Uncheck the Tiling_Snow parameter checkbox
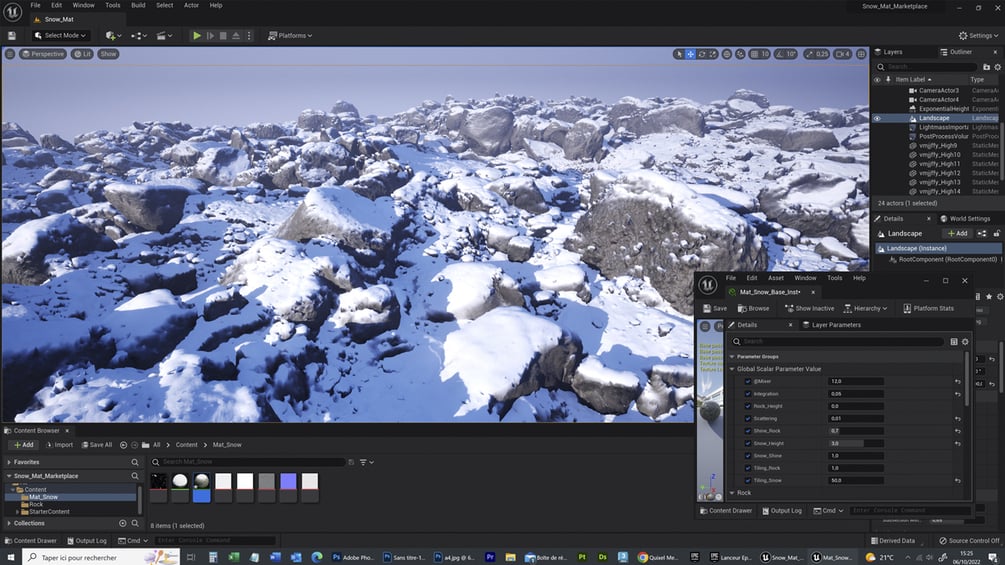1005x565 pixels. click(x=747, y=480)
